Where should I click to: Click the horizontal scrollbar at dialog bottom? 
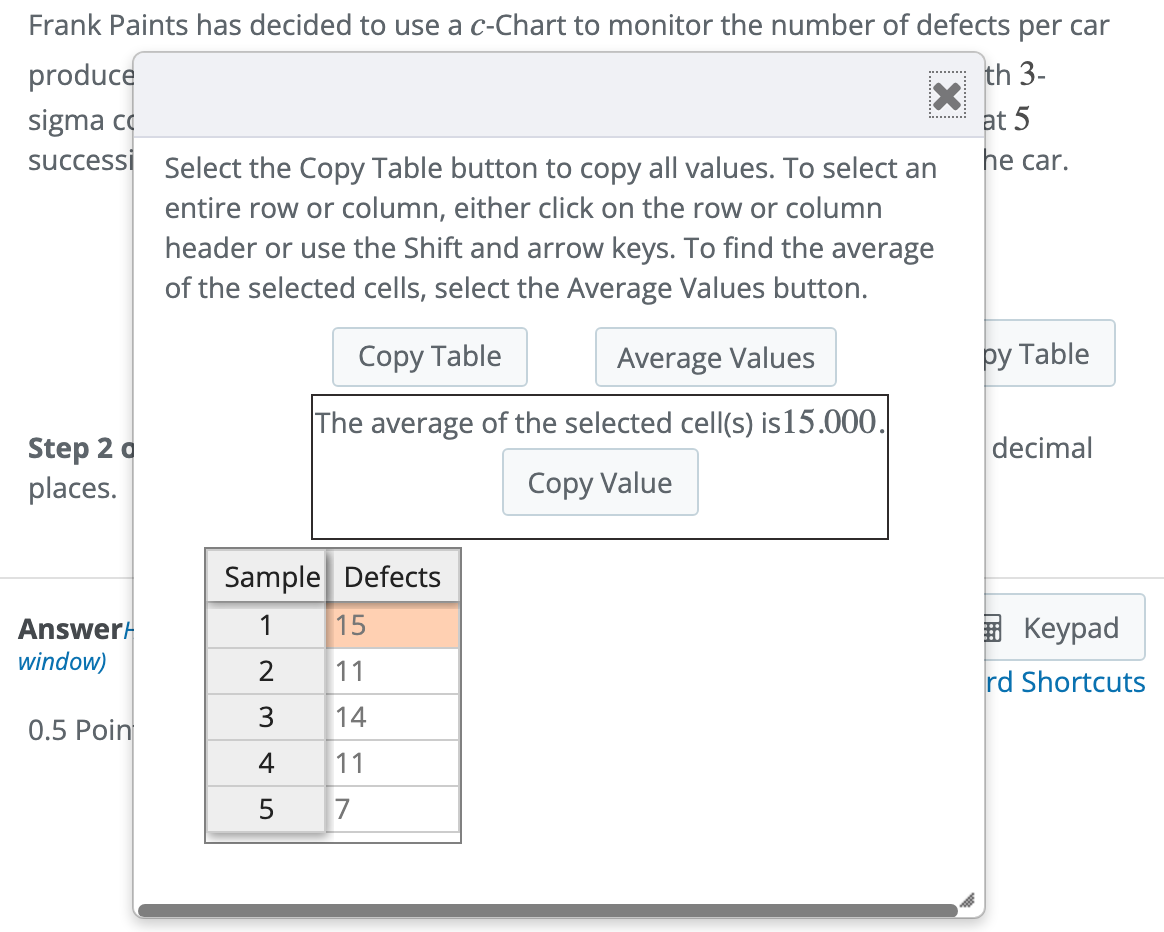(550, 908)
